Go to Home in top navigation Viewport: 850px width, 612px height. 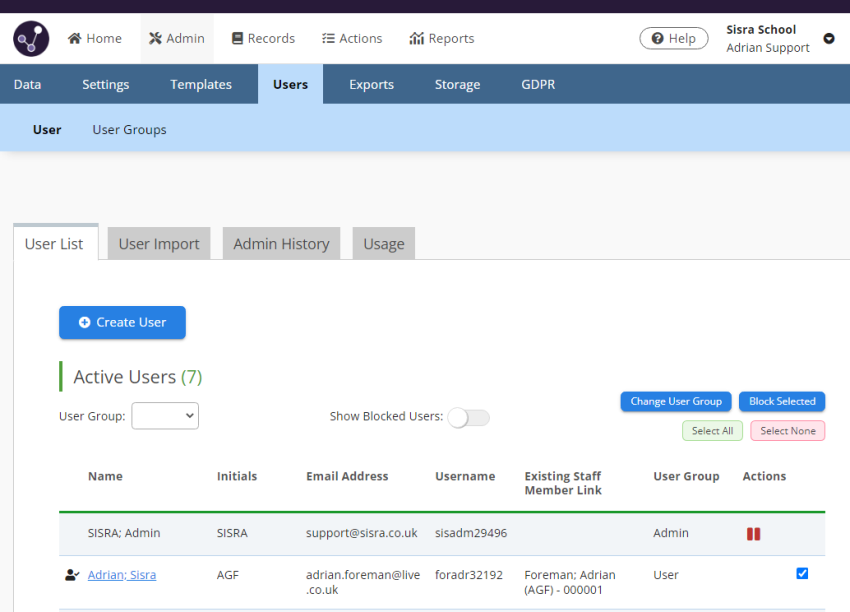(x=95, y=38)
